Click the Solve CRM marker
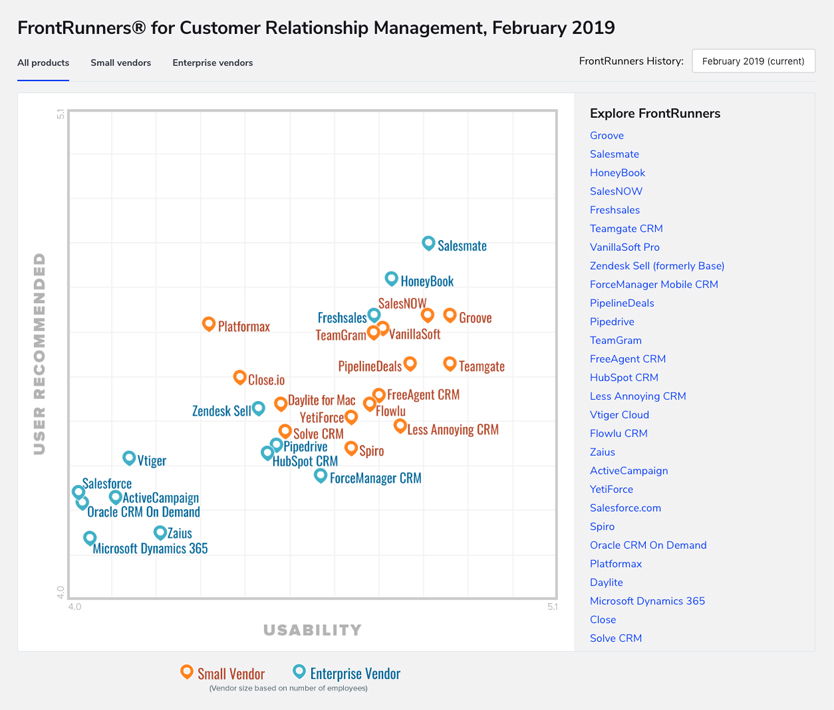This screenshot has height=710, width=834. point(285,431)
